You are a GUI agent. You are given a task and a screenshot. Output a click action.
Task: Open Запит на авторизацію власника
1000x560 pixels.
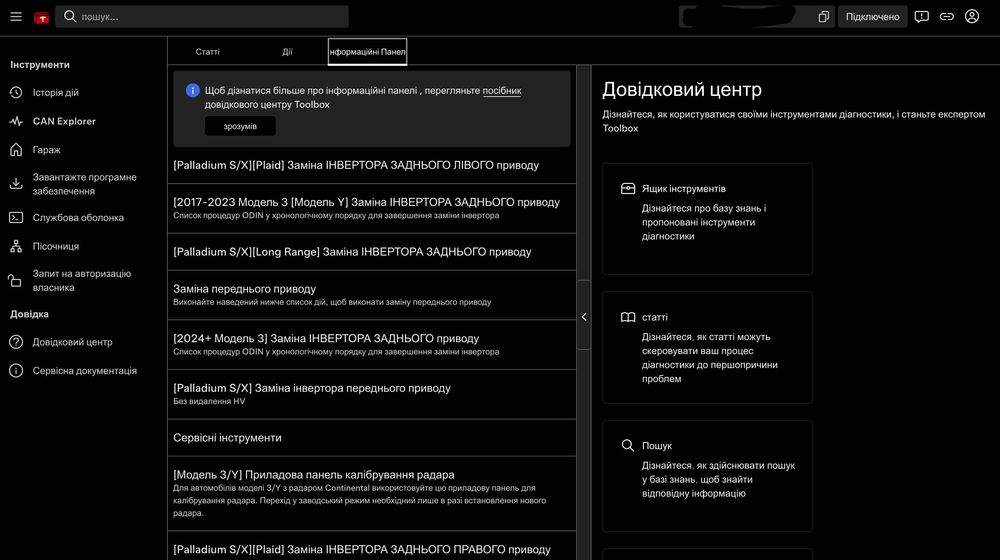[84, 280]
